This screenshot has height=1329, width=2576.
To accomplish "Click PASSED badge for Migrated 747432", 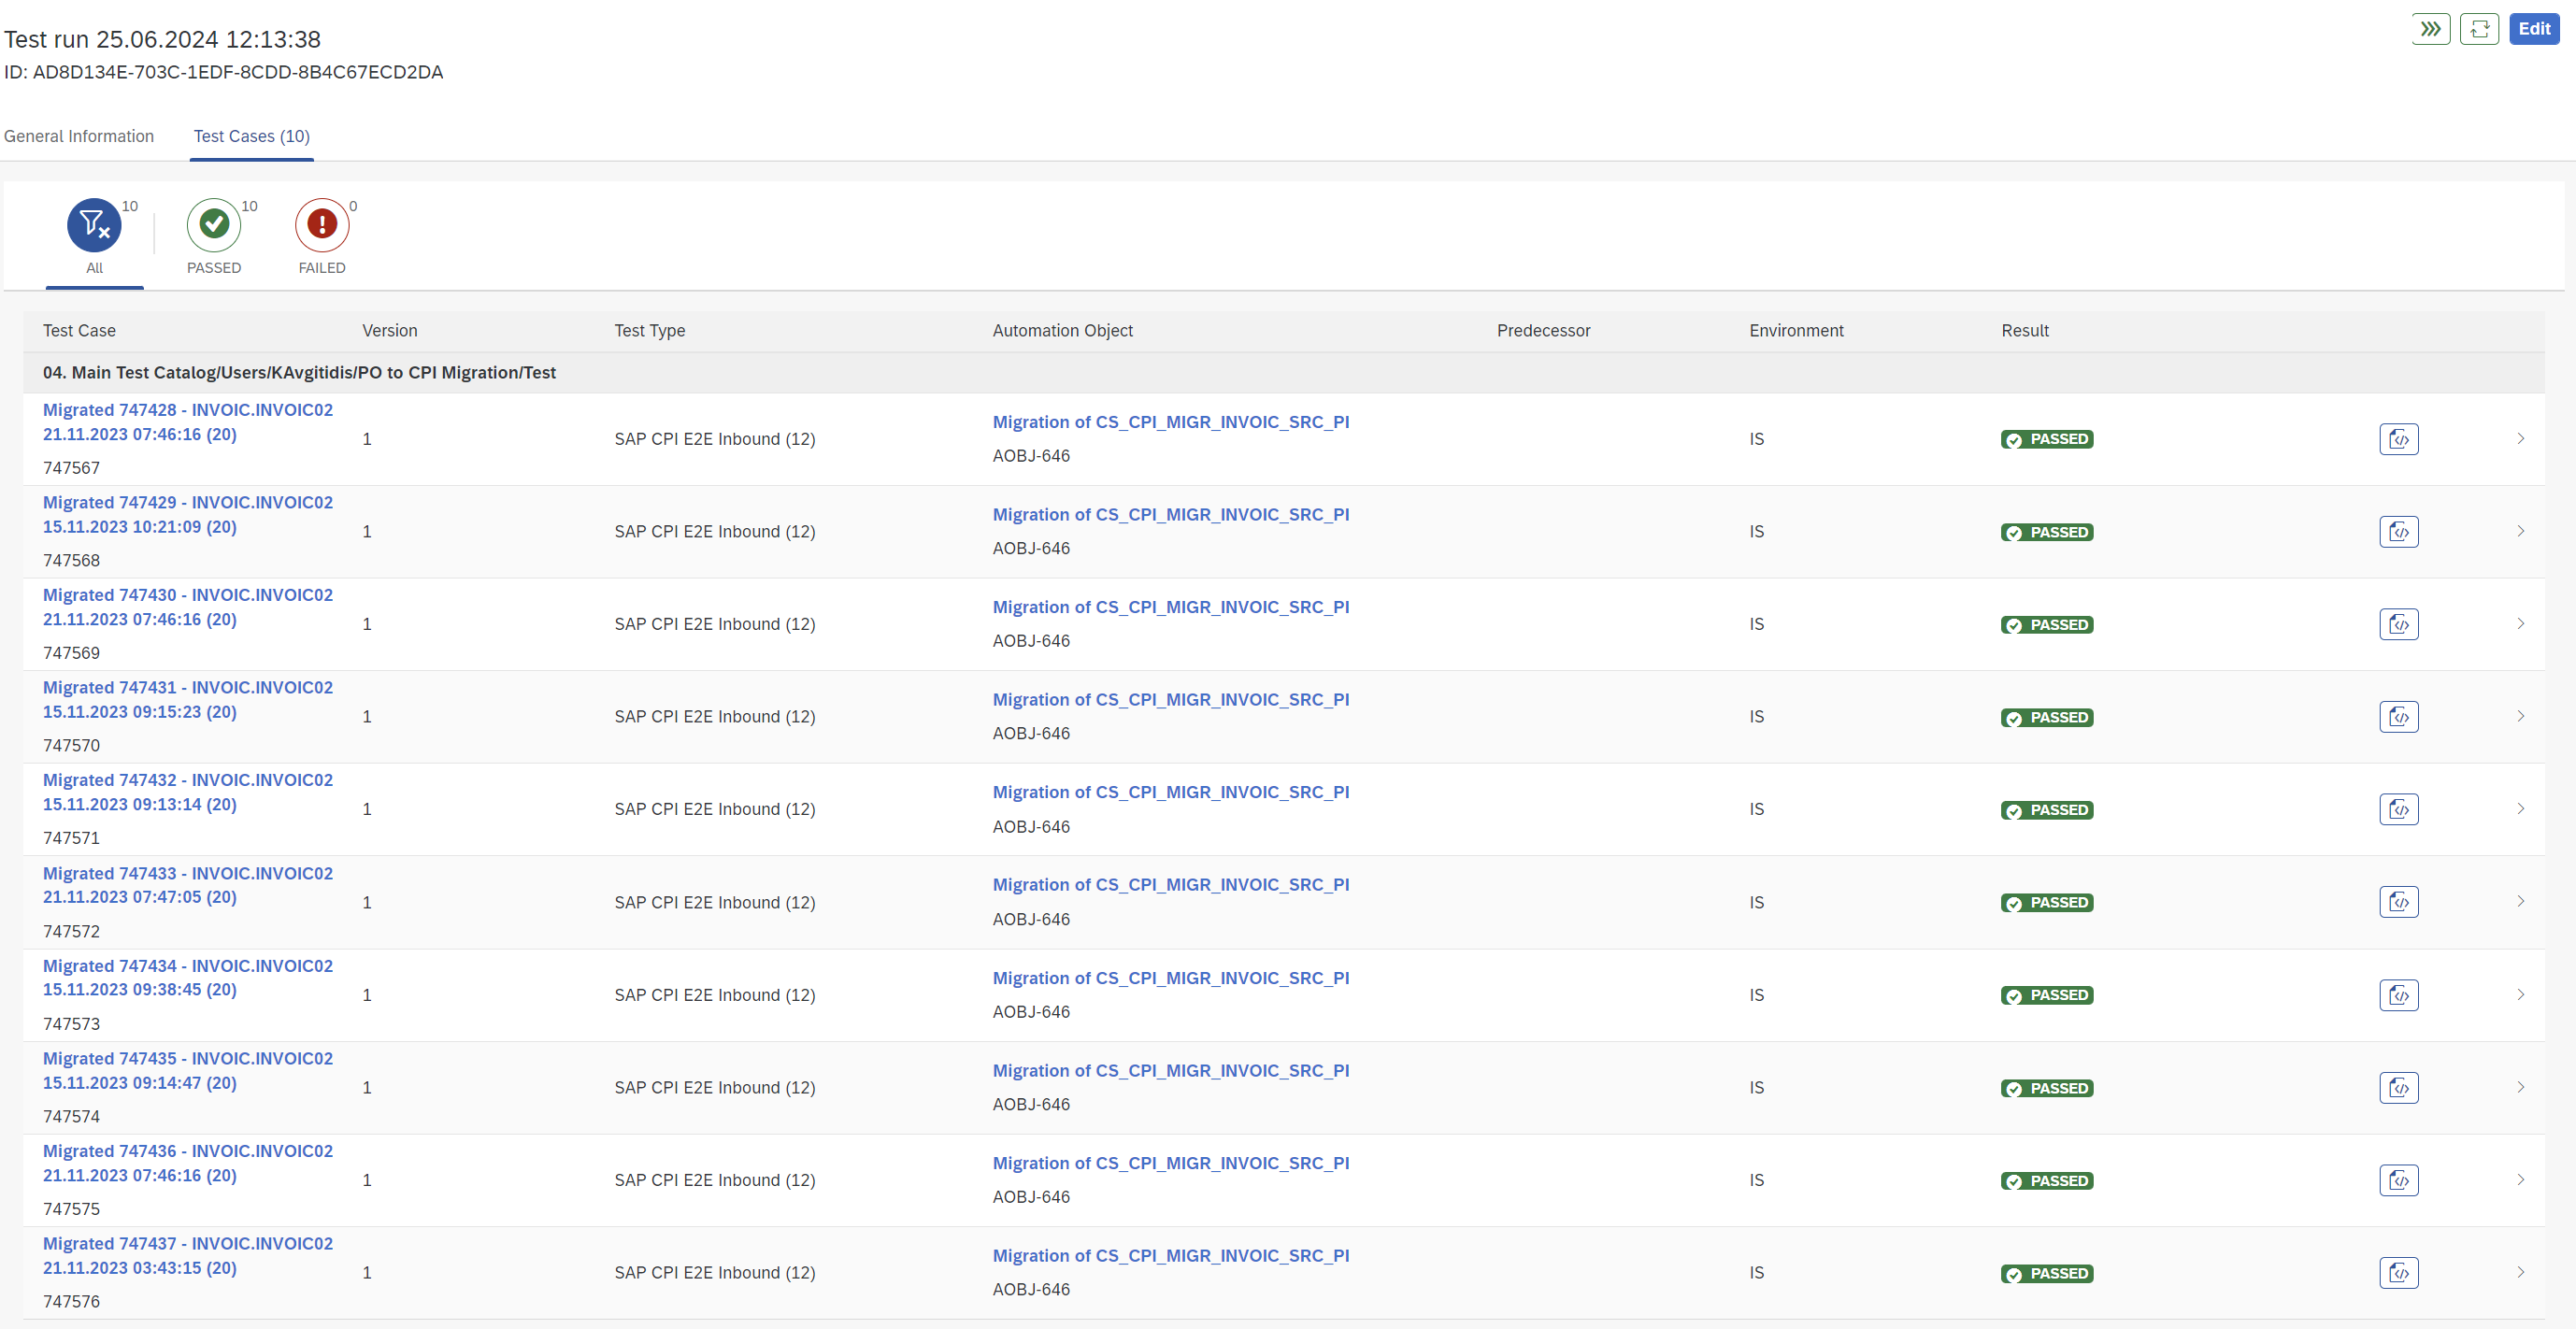I will (x=2047, y=810).
